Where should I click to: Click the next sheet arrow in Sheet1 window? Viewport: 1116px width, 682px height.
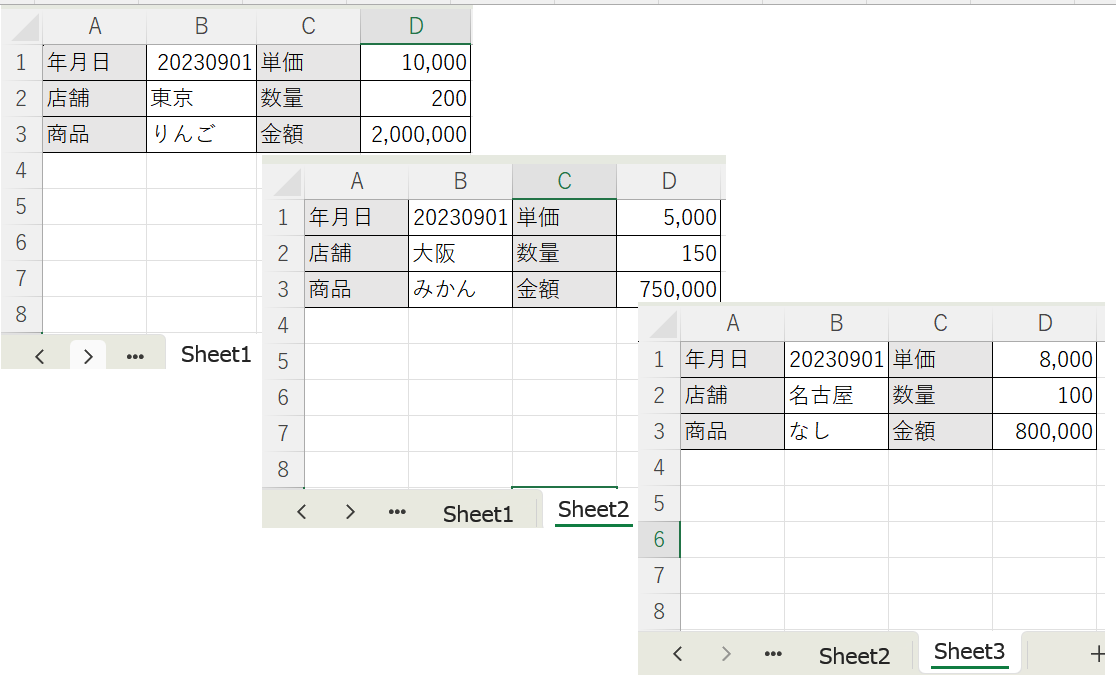[x=88, y=357]
